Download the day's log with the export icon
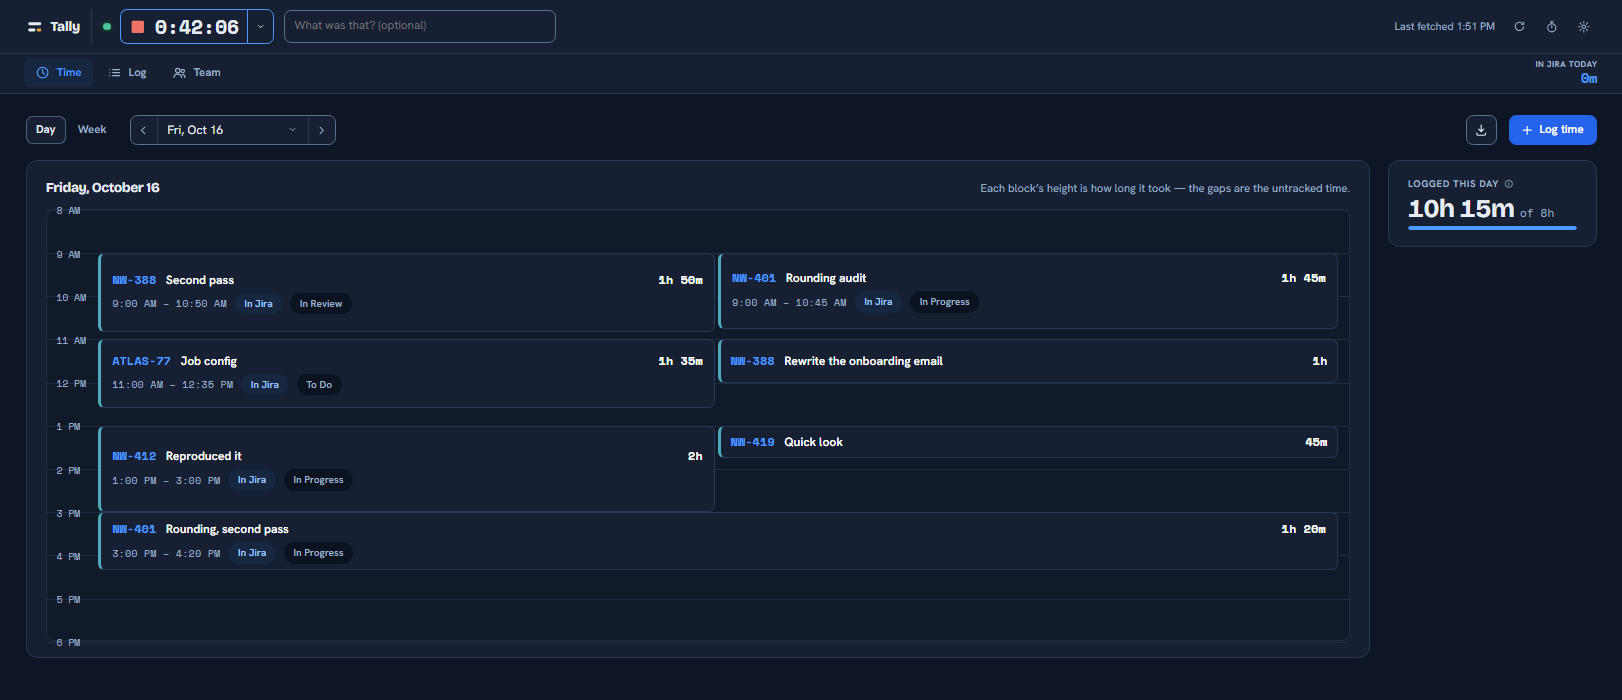 coord(1481,130)
